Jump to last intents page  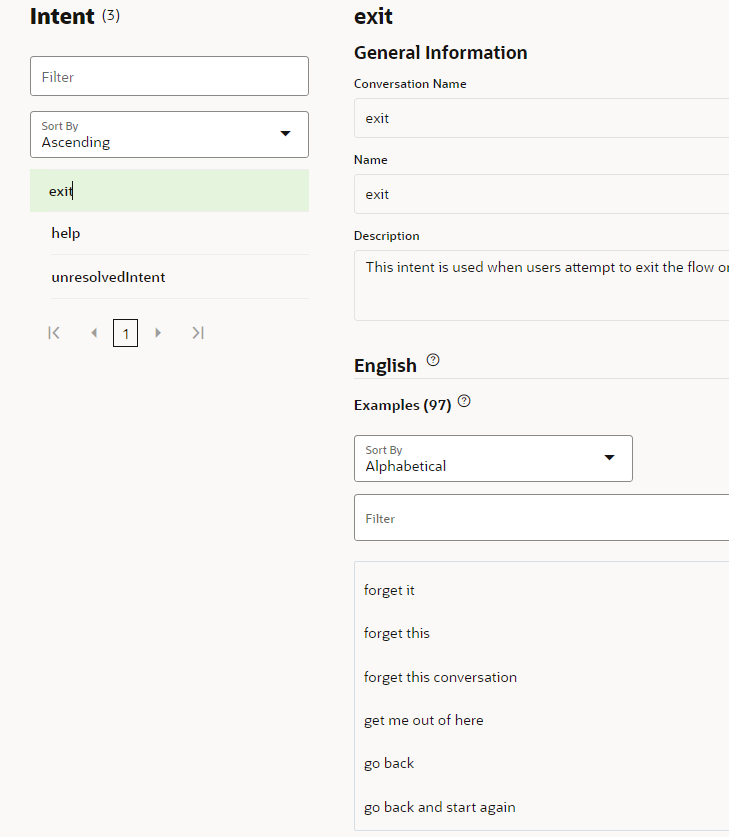click(x=198, y=333)
